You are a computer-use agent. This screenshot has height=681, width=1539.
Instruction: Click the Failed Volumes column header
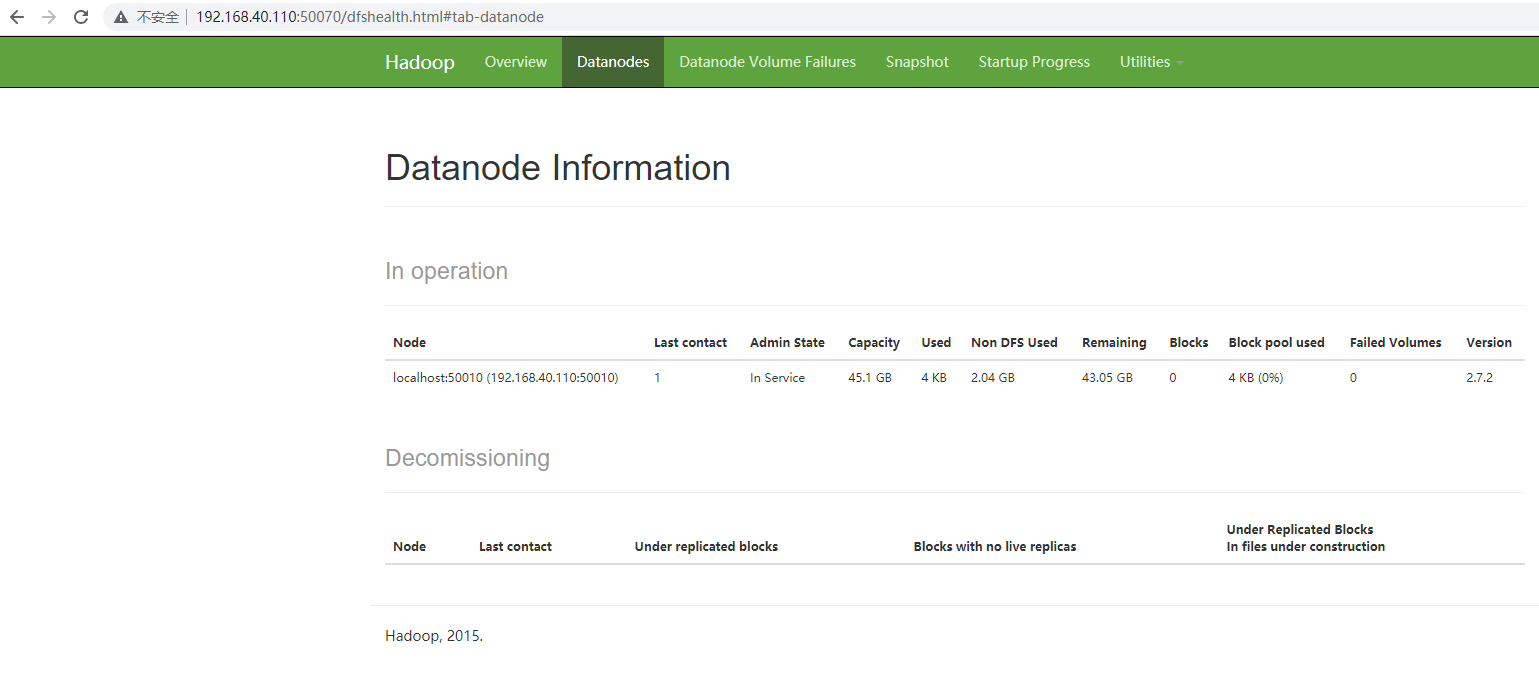point(1395,342)
